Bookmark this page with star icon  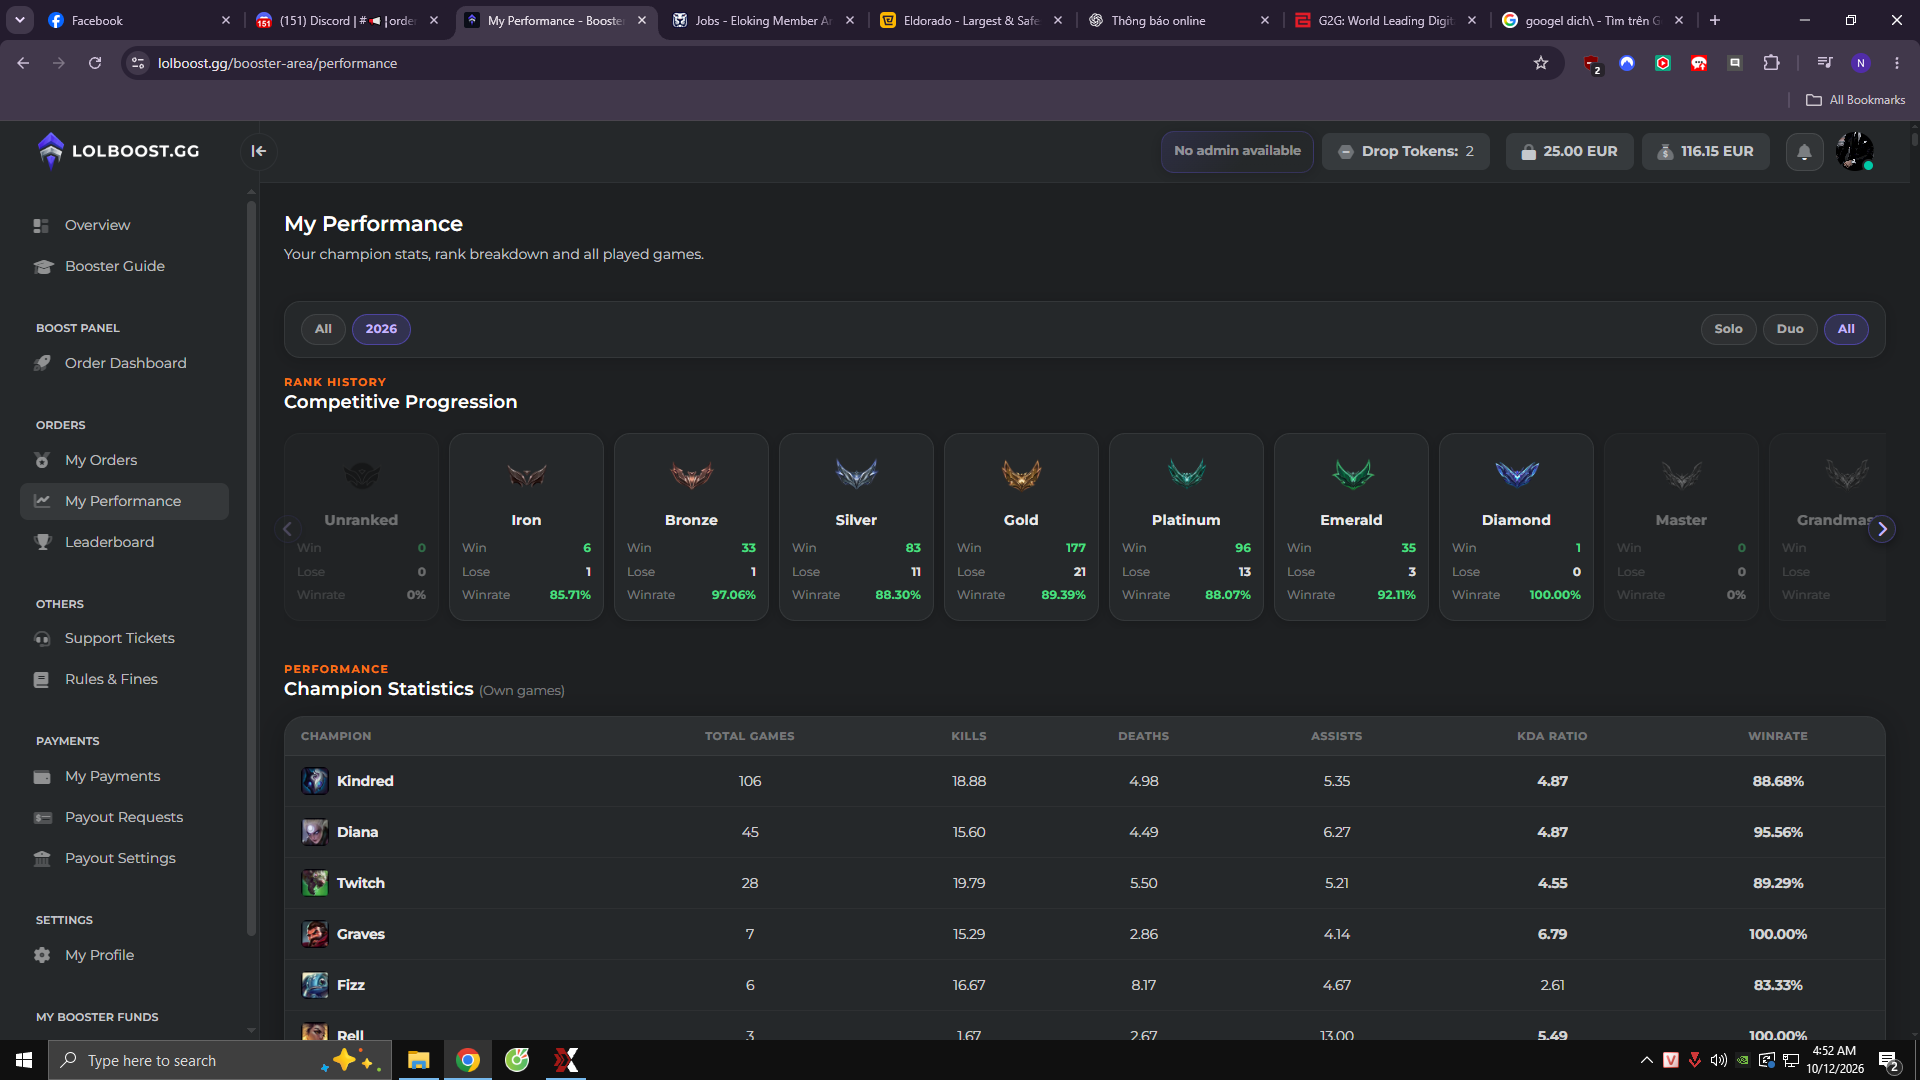(x=1541, y=63)
